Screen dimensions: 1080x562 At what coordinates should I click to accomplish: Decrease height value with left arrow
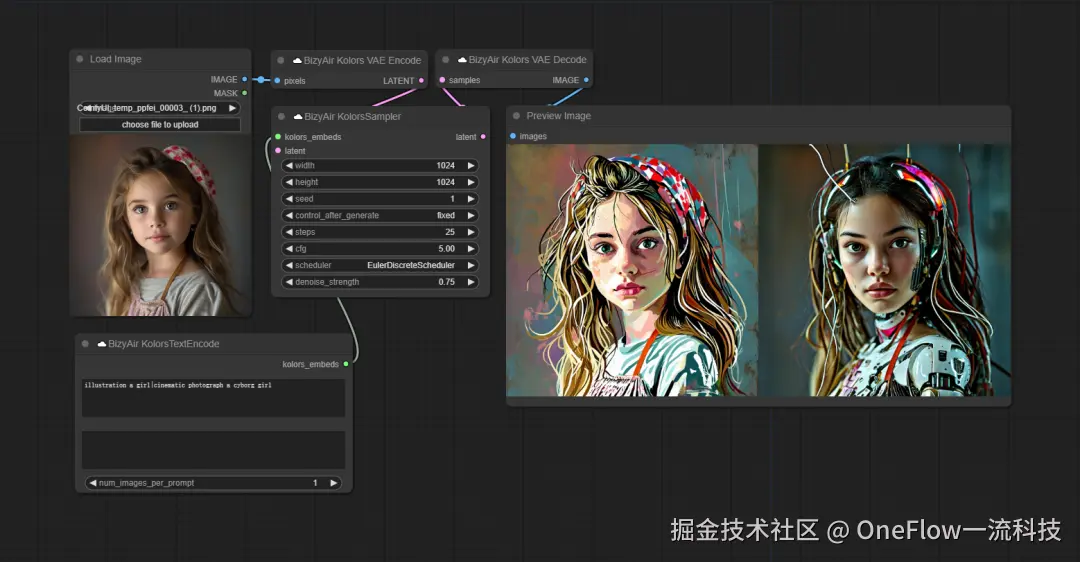[x=289, y=182]
